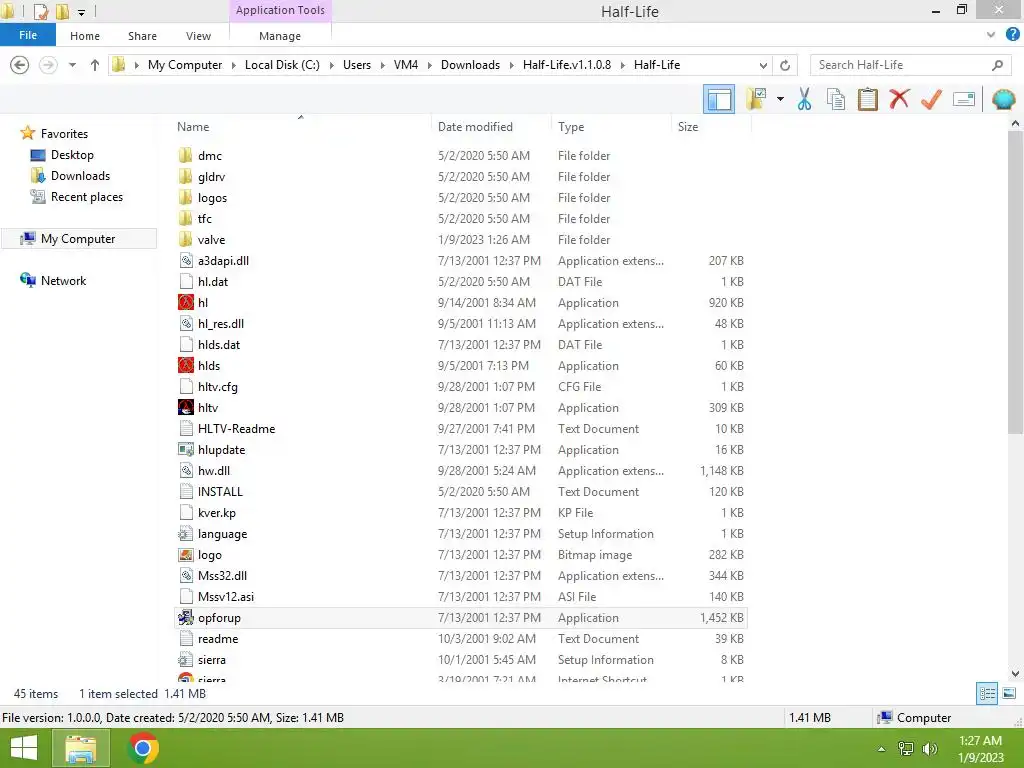Screen dimensions: 1024x768
Task: Open the Home ribbon tab
Action: 85,36
